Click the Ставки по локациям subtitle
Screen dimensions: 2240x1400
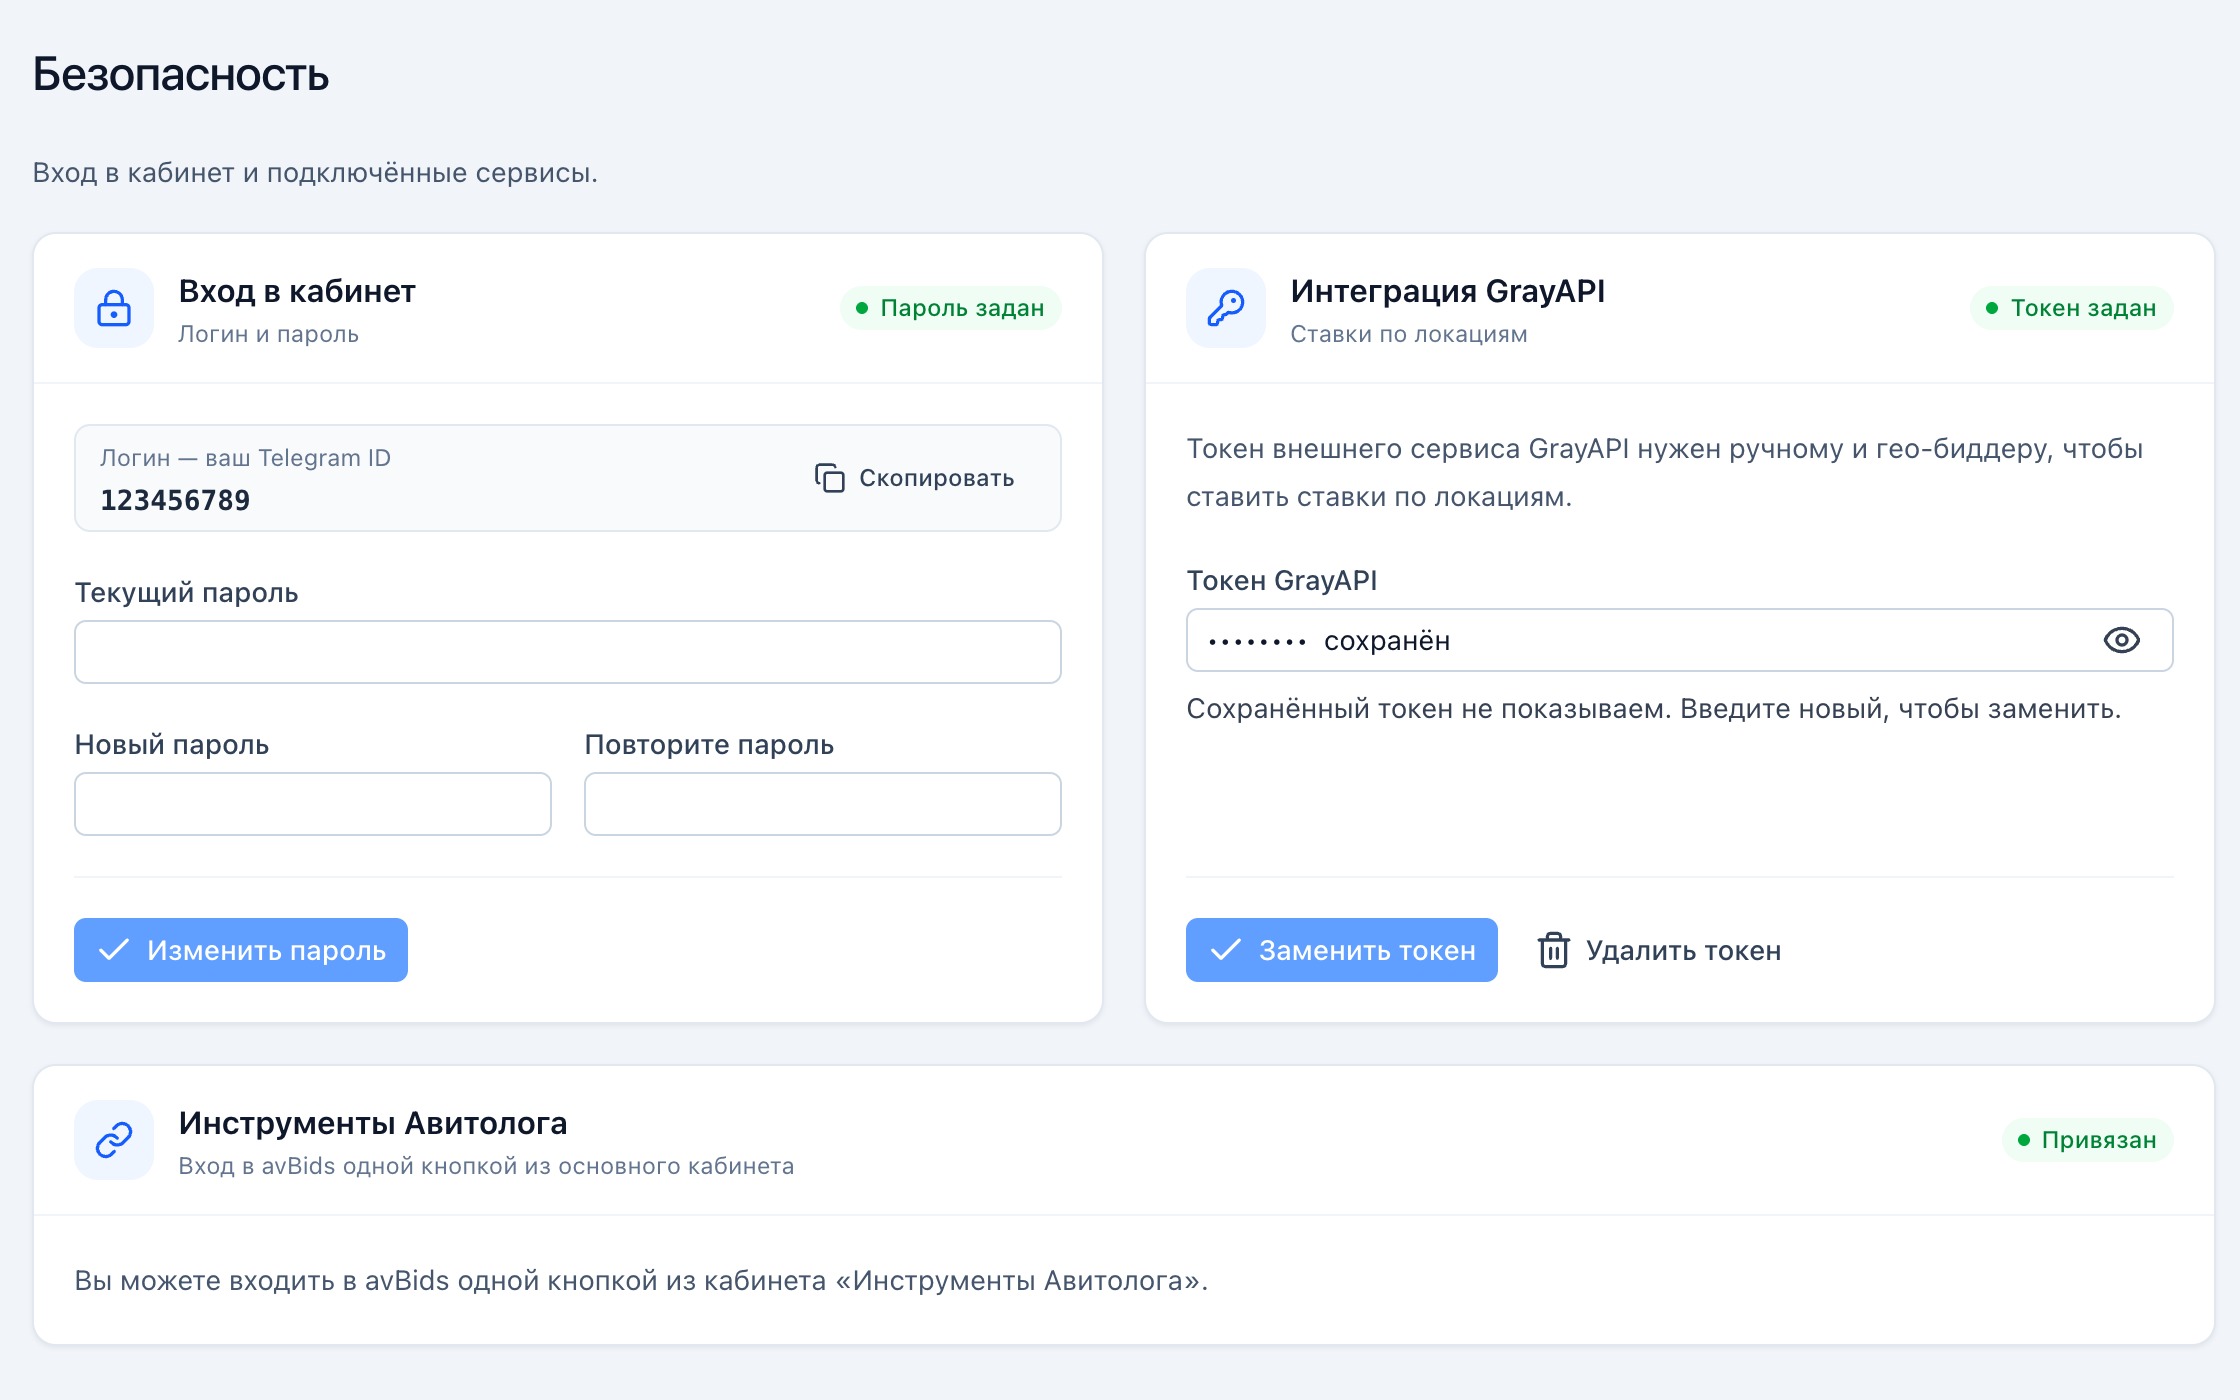[x=1409, y=334]
